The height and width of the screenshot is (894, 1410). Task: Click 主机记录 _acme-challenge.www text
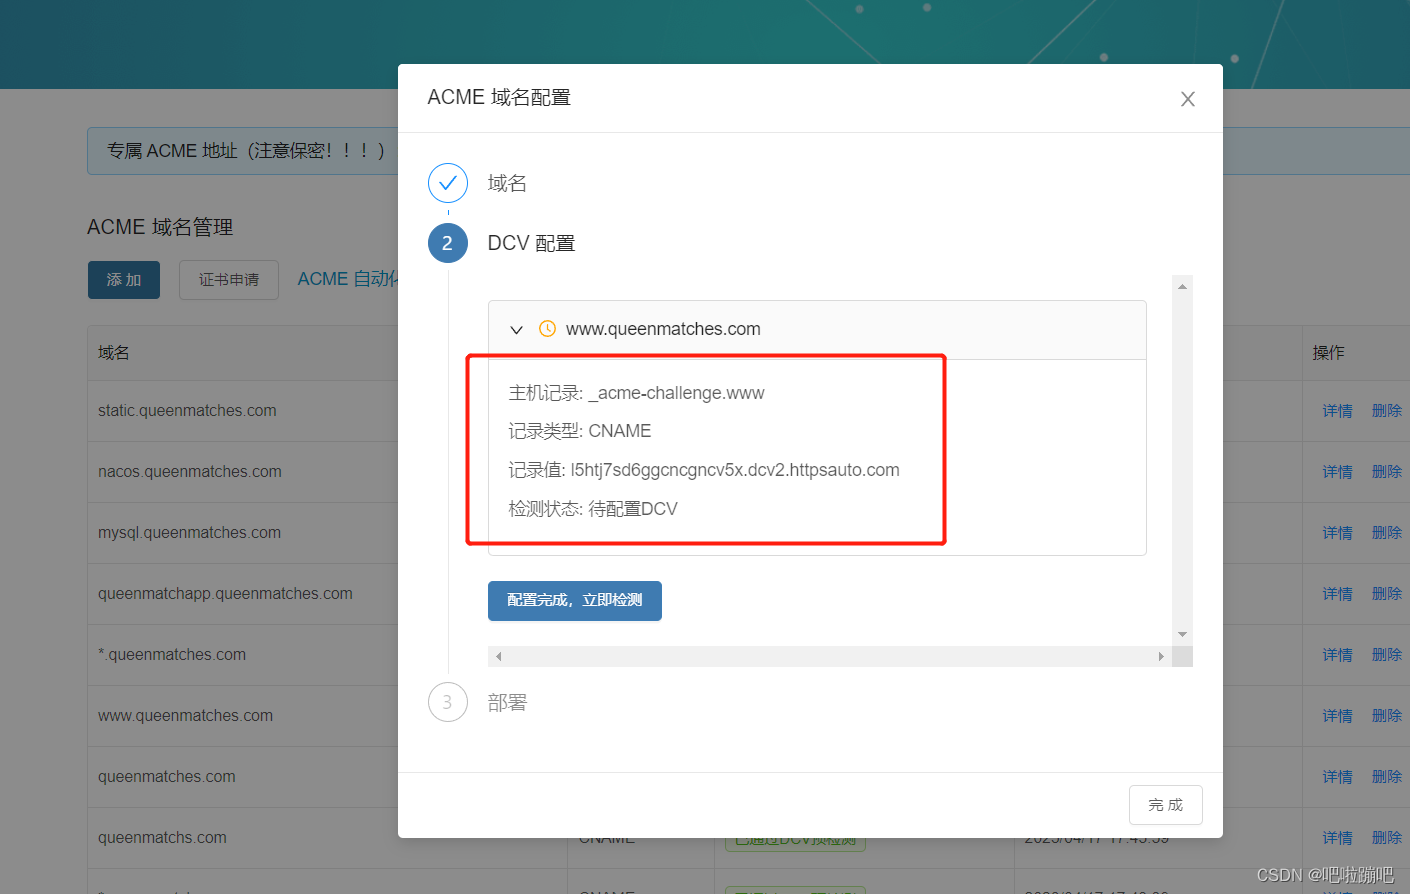coord(636,393)
